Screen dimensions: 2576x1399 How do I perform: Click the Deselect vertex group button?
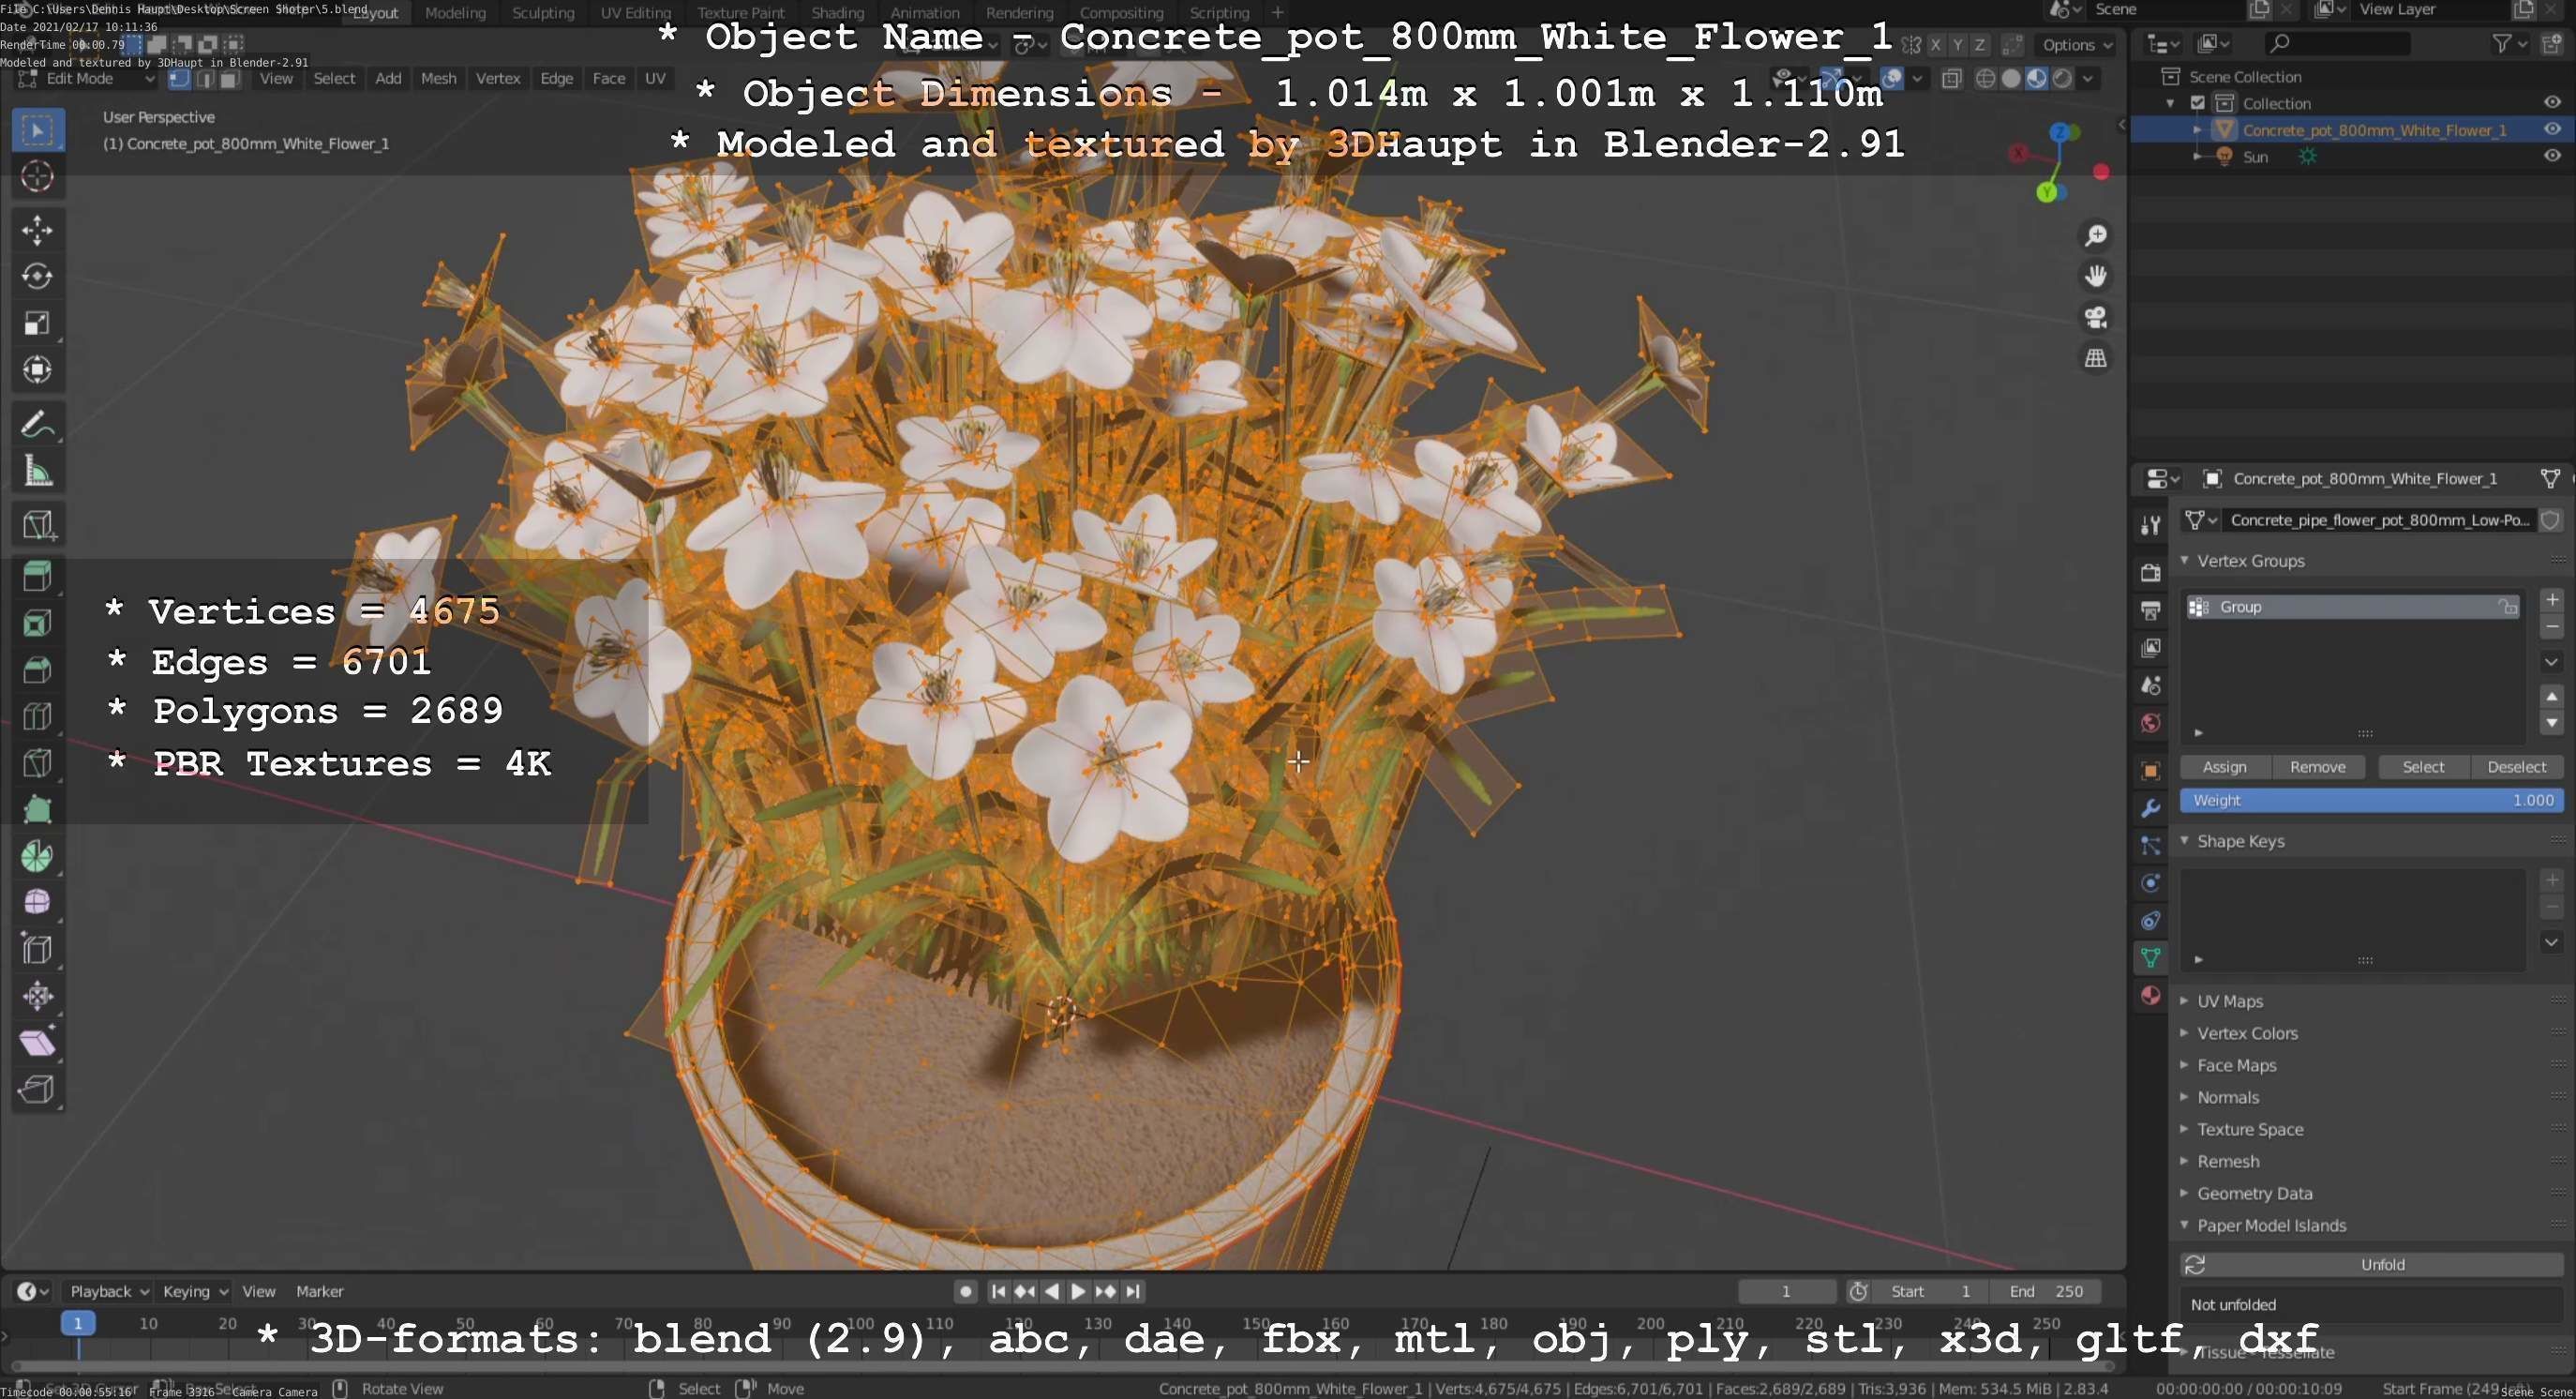tap(2516, 767)
